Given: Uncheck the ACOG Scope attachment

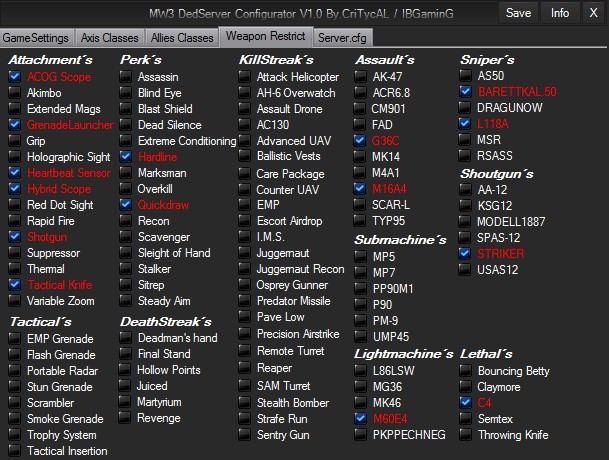Looking at the screenshot, I should coord(14,77).
